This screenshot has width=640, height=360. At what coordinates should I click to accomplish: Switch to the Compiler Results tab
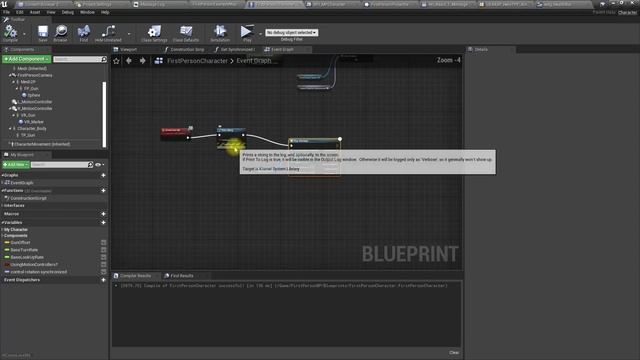tap(135, 276)
